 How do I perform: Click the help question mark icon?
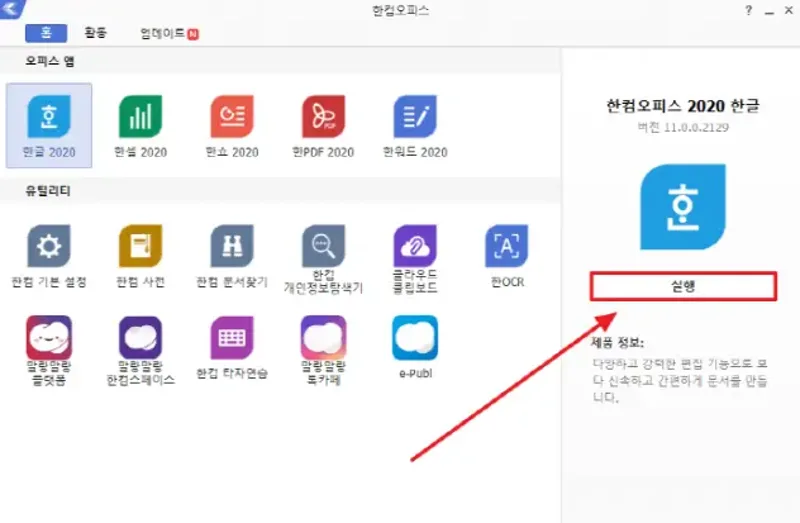click(748, 10)
